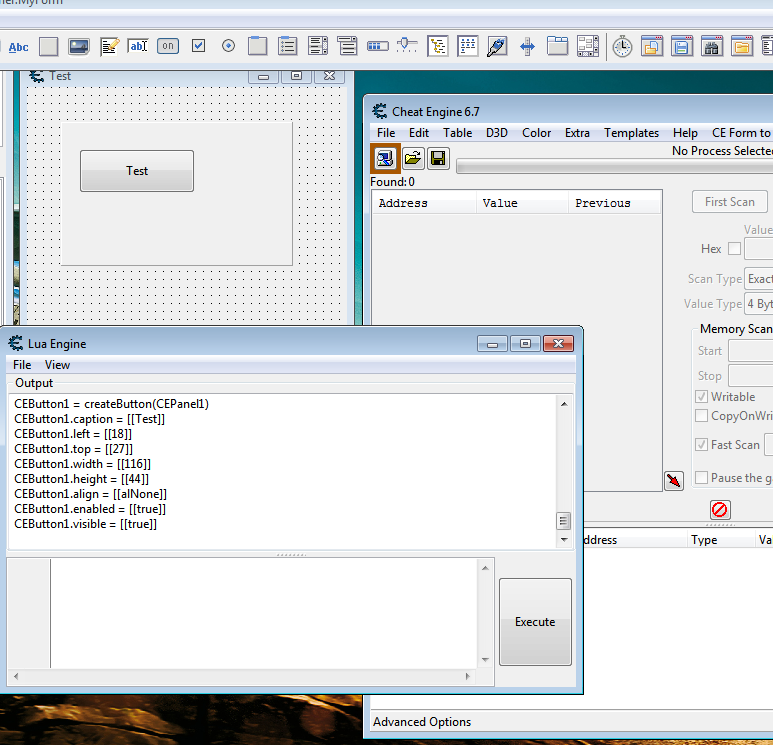This screenshot has height=745, width=773.
Task: Choose the 'on' toggle box component icon
Action: 168,46
